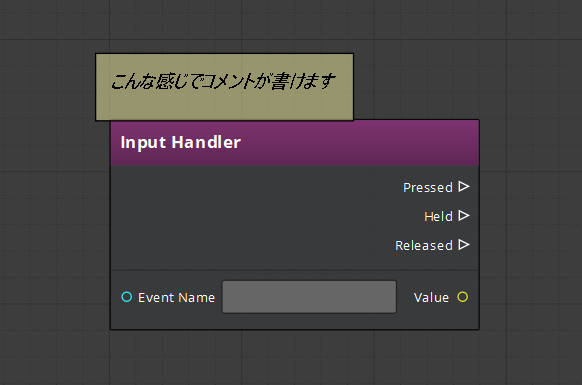Viewport: 582px width, 385px height.
Task: Click the Event Name label
Action: coord(176,297)
